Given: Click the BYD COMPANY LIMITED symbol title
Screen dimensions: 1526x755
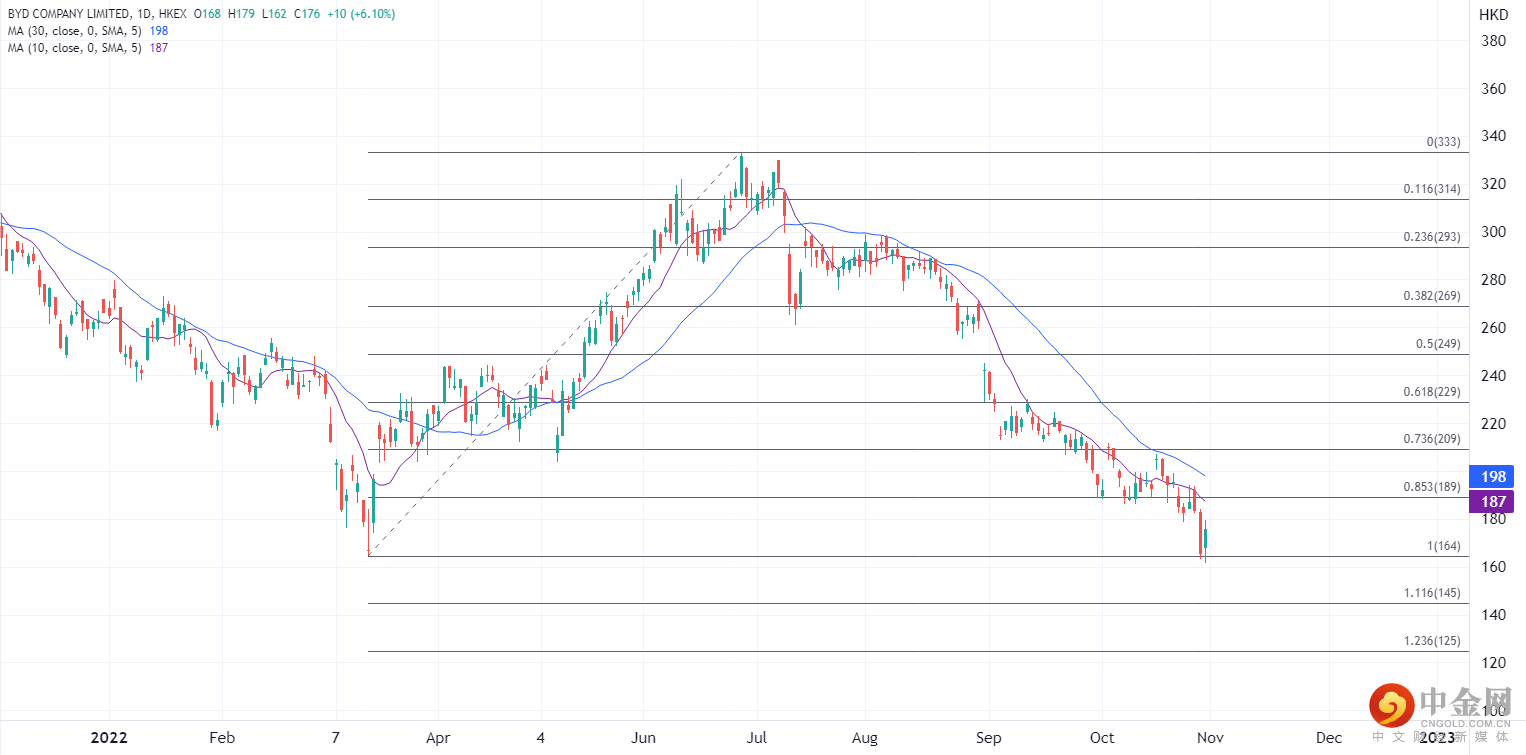Looking at the screenshot, I should tap(68, 14).
